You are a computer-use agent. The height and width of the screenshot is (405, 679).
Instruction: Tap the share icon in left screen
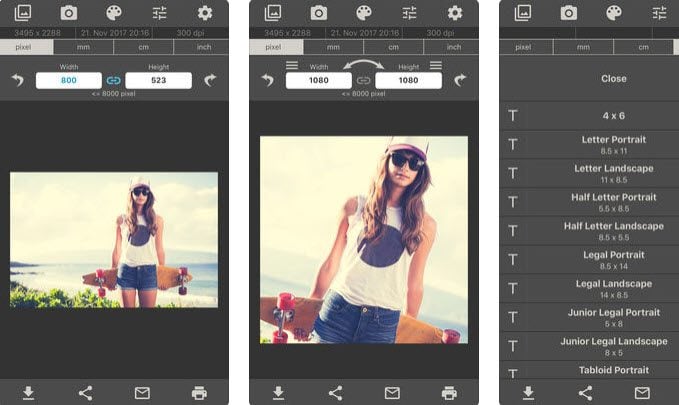tap(85, 393)
